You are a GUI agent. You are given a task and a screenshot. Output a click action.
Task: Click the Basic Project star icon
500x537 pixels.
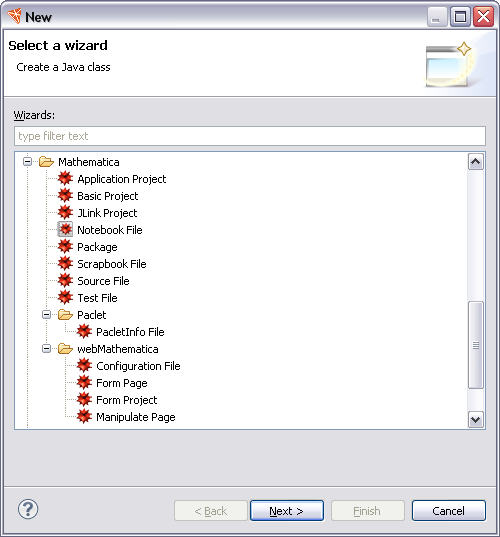[65, 196]
